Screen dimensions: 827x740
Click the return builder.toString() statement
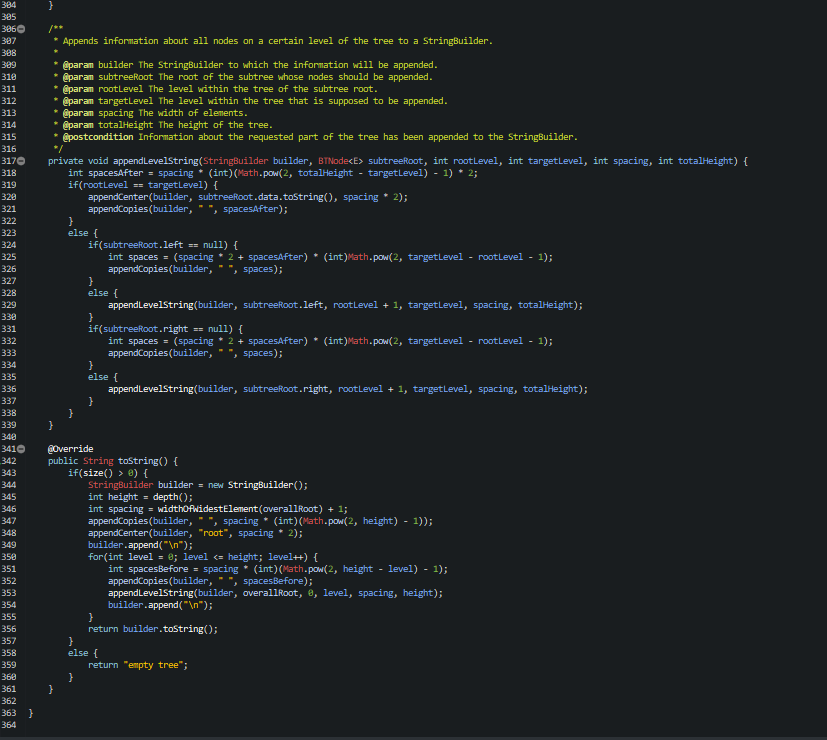tap(150, 628)
